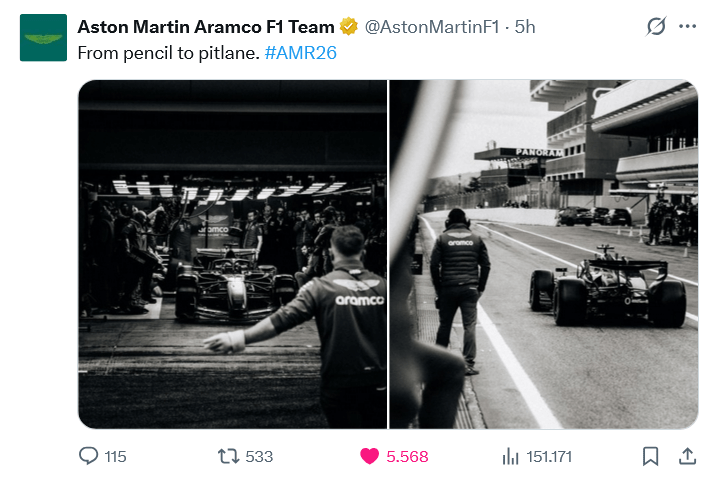
Task: Click the gold verified badge
Action: (349, 27)
